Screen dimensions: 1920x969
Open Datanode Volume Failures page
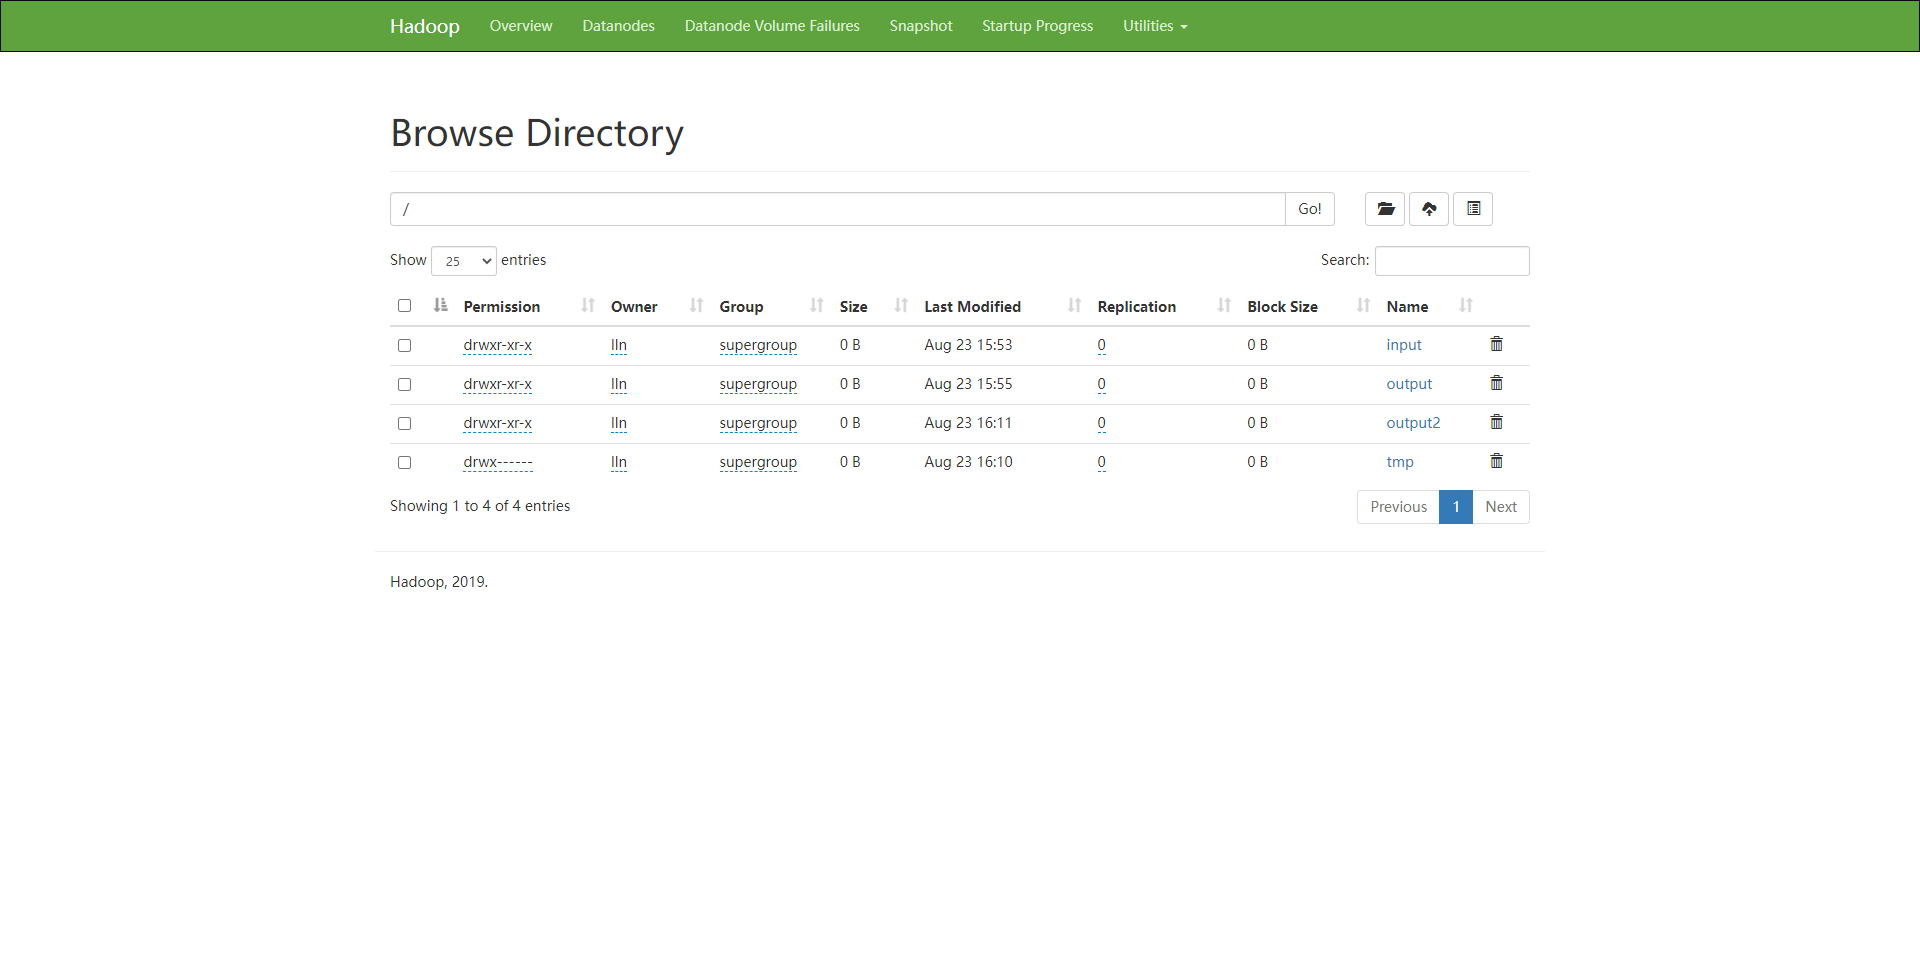click(772, 26)
